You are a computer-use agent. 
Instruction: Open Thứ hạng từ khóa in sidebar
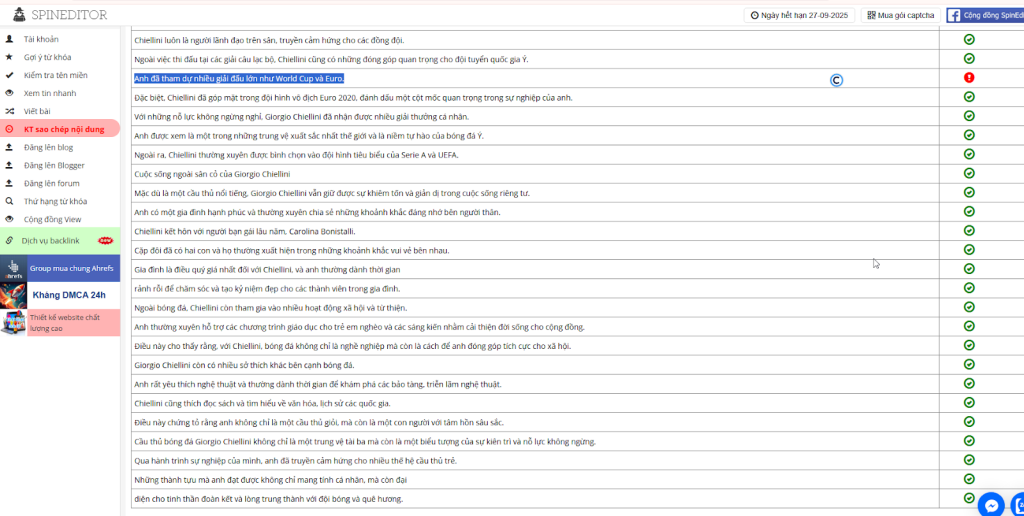click(55, 201)
